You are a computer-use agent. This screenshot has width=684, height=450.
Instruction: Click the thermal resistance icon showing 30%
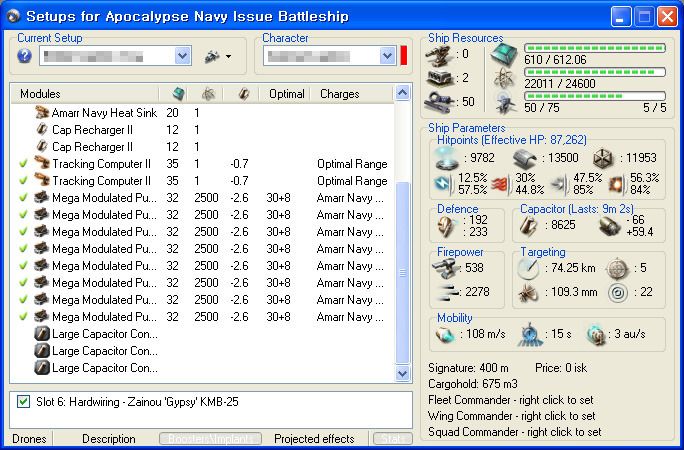tap(502, 184)
